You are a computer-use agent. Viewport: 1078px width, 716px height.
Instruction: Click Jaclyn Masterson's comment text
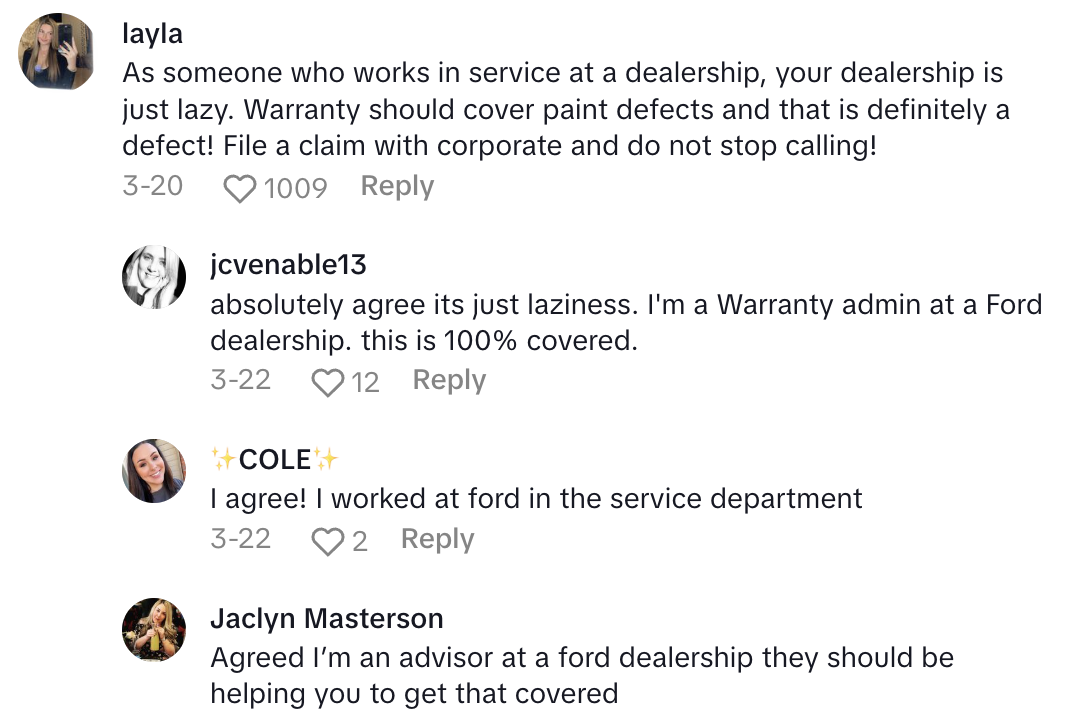click(x=581, y=675)
